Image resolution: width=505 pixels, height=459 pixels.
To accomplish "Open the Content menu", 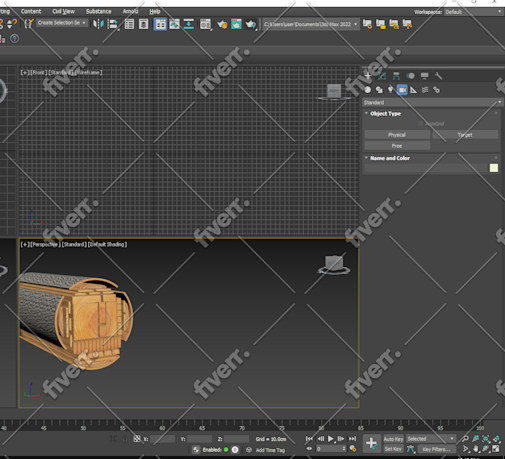I will point(31,11).
